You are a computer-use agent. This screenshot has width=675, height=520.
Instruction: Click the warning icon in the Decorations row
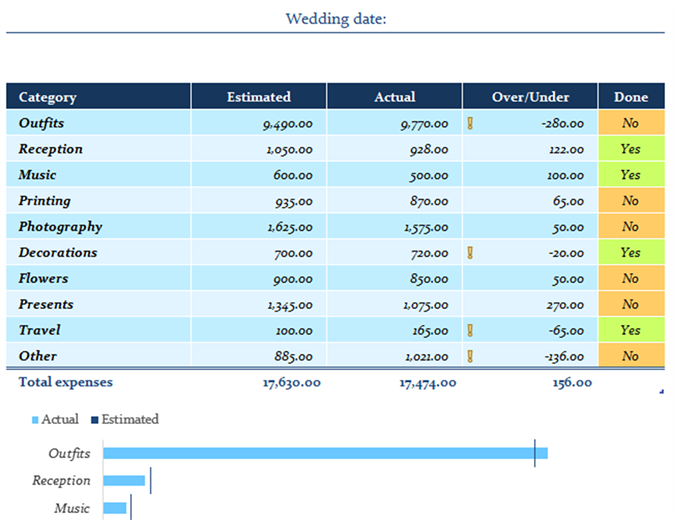[470, 253]
